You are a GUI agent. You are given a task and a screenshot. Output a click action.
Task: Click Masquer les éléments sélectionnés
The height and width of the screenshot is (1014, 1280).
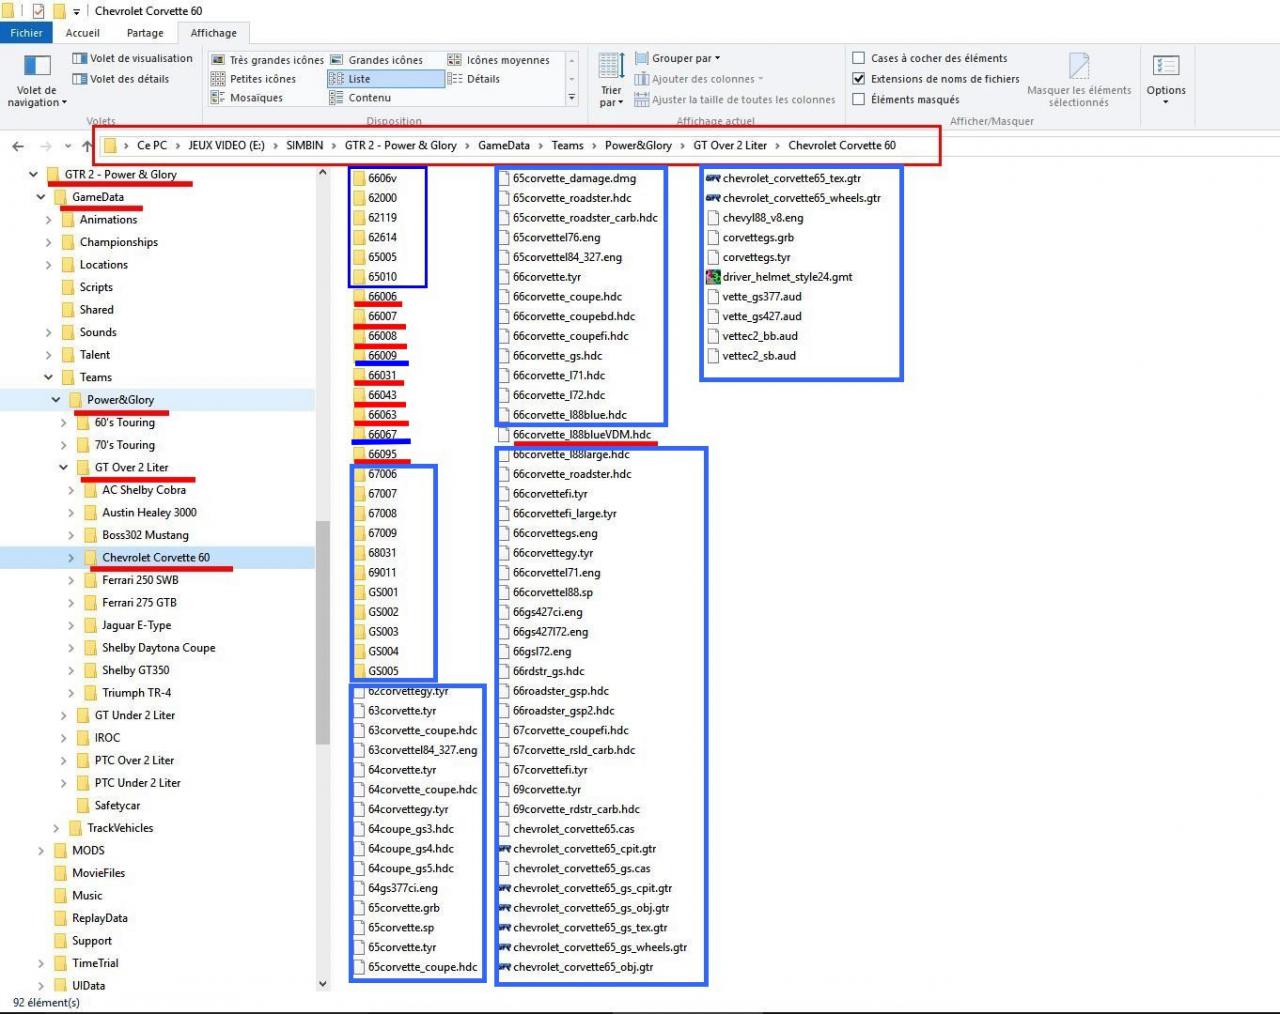1079,80
